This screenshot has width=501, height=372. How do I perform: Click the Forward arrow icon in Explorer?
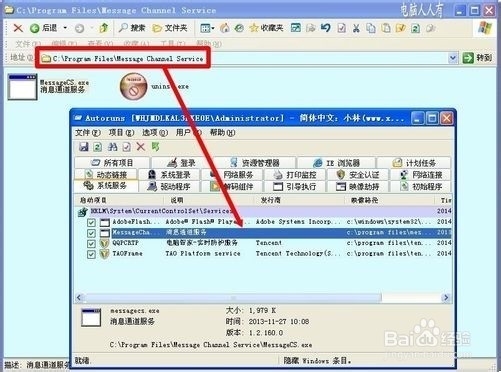[79, 28]
